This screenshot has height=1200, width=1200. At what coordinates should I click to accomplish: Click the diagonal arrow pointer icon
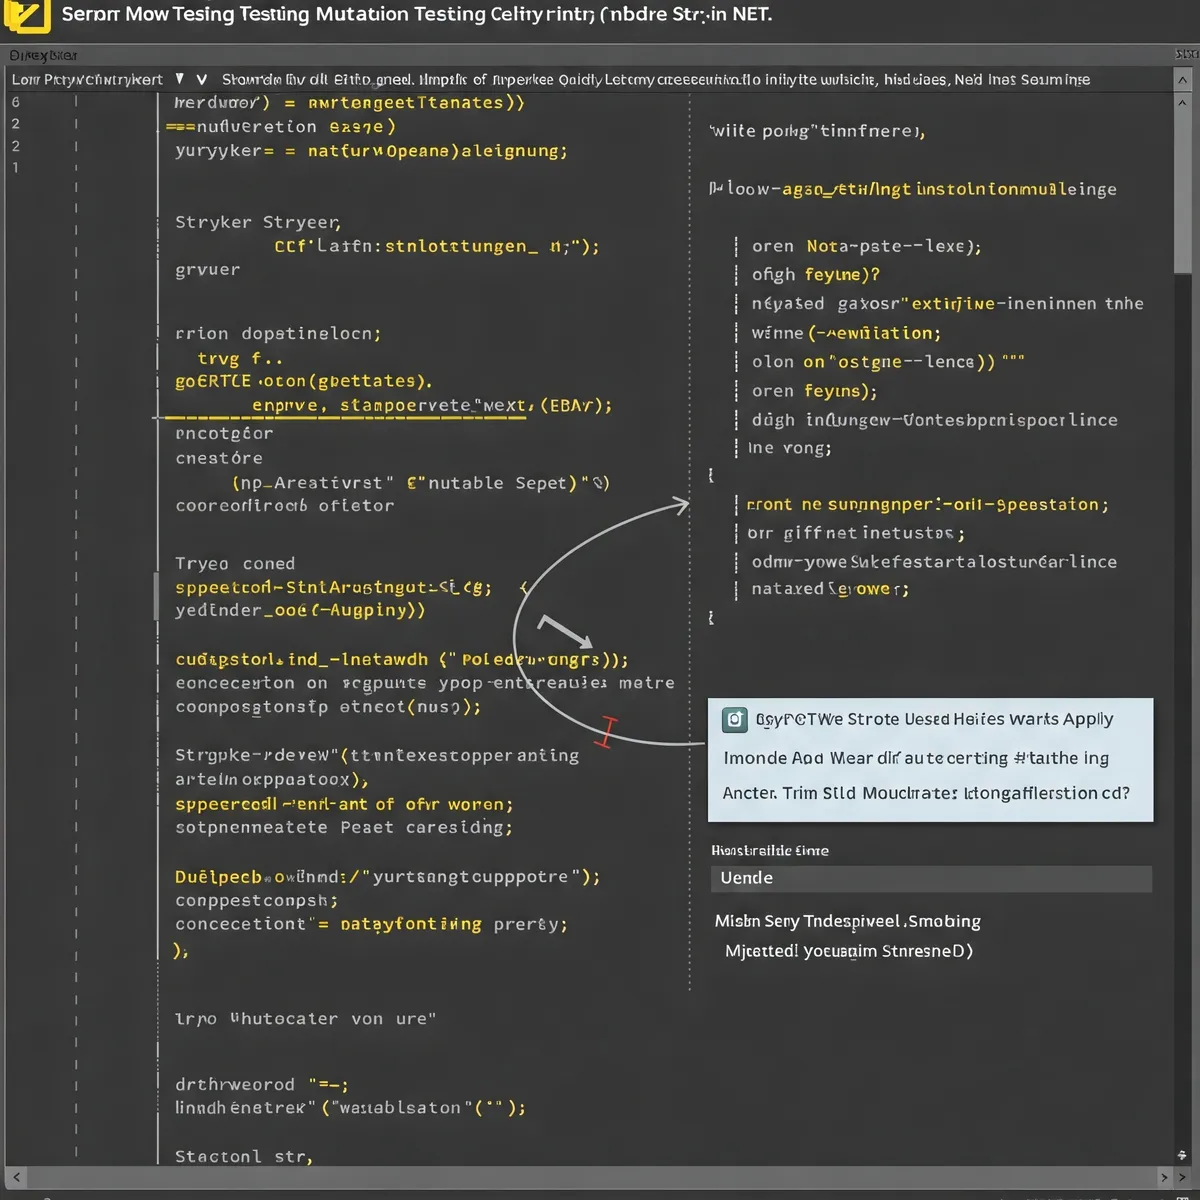565,630
